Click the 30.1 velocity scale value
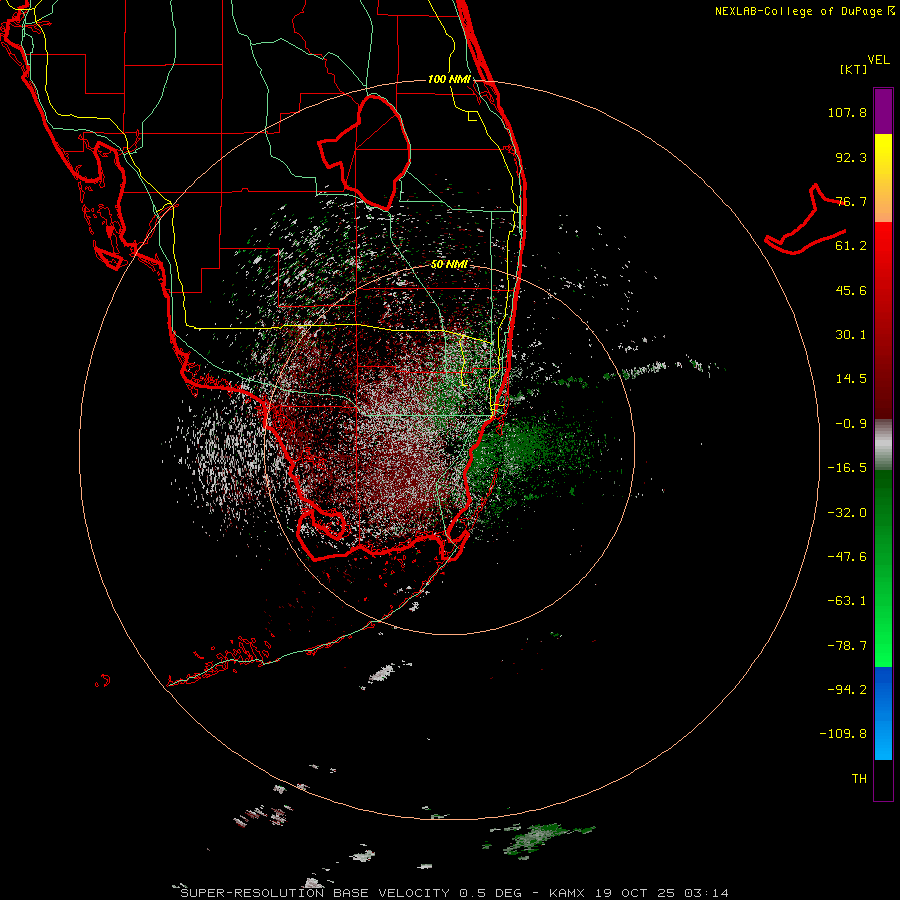The height and width of the screenshot is (900, 900). tap(851, 335)
